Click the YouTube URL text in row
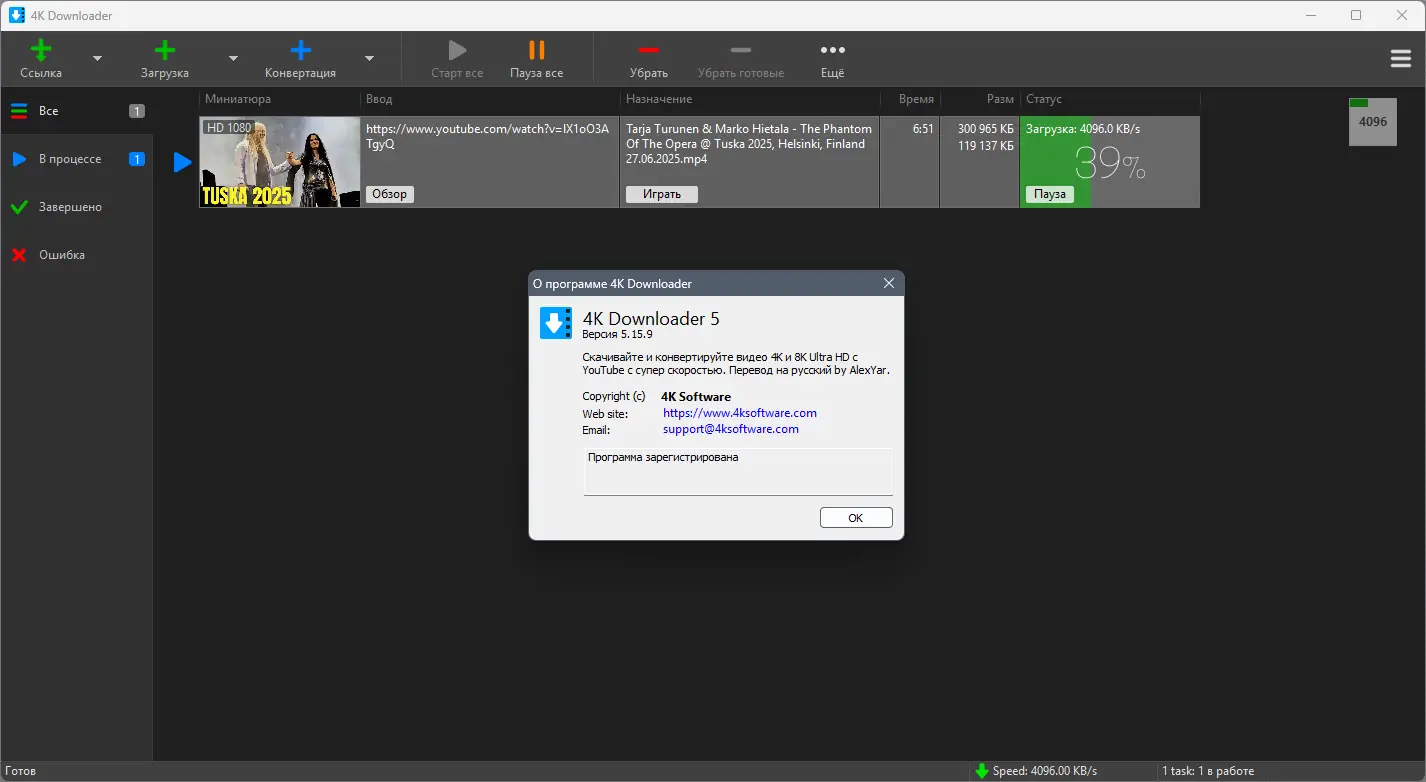The width and height of the screenshot is (1426, 782). 487,136
